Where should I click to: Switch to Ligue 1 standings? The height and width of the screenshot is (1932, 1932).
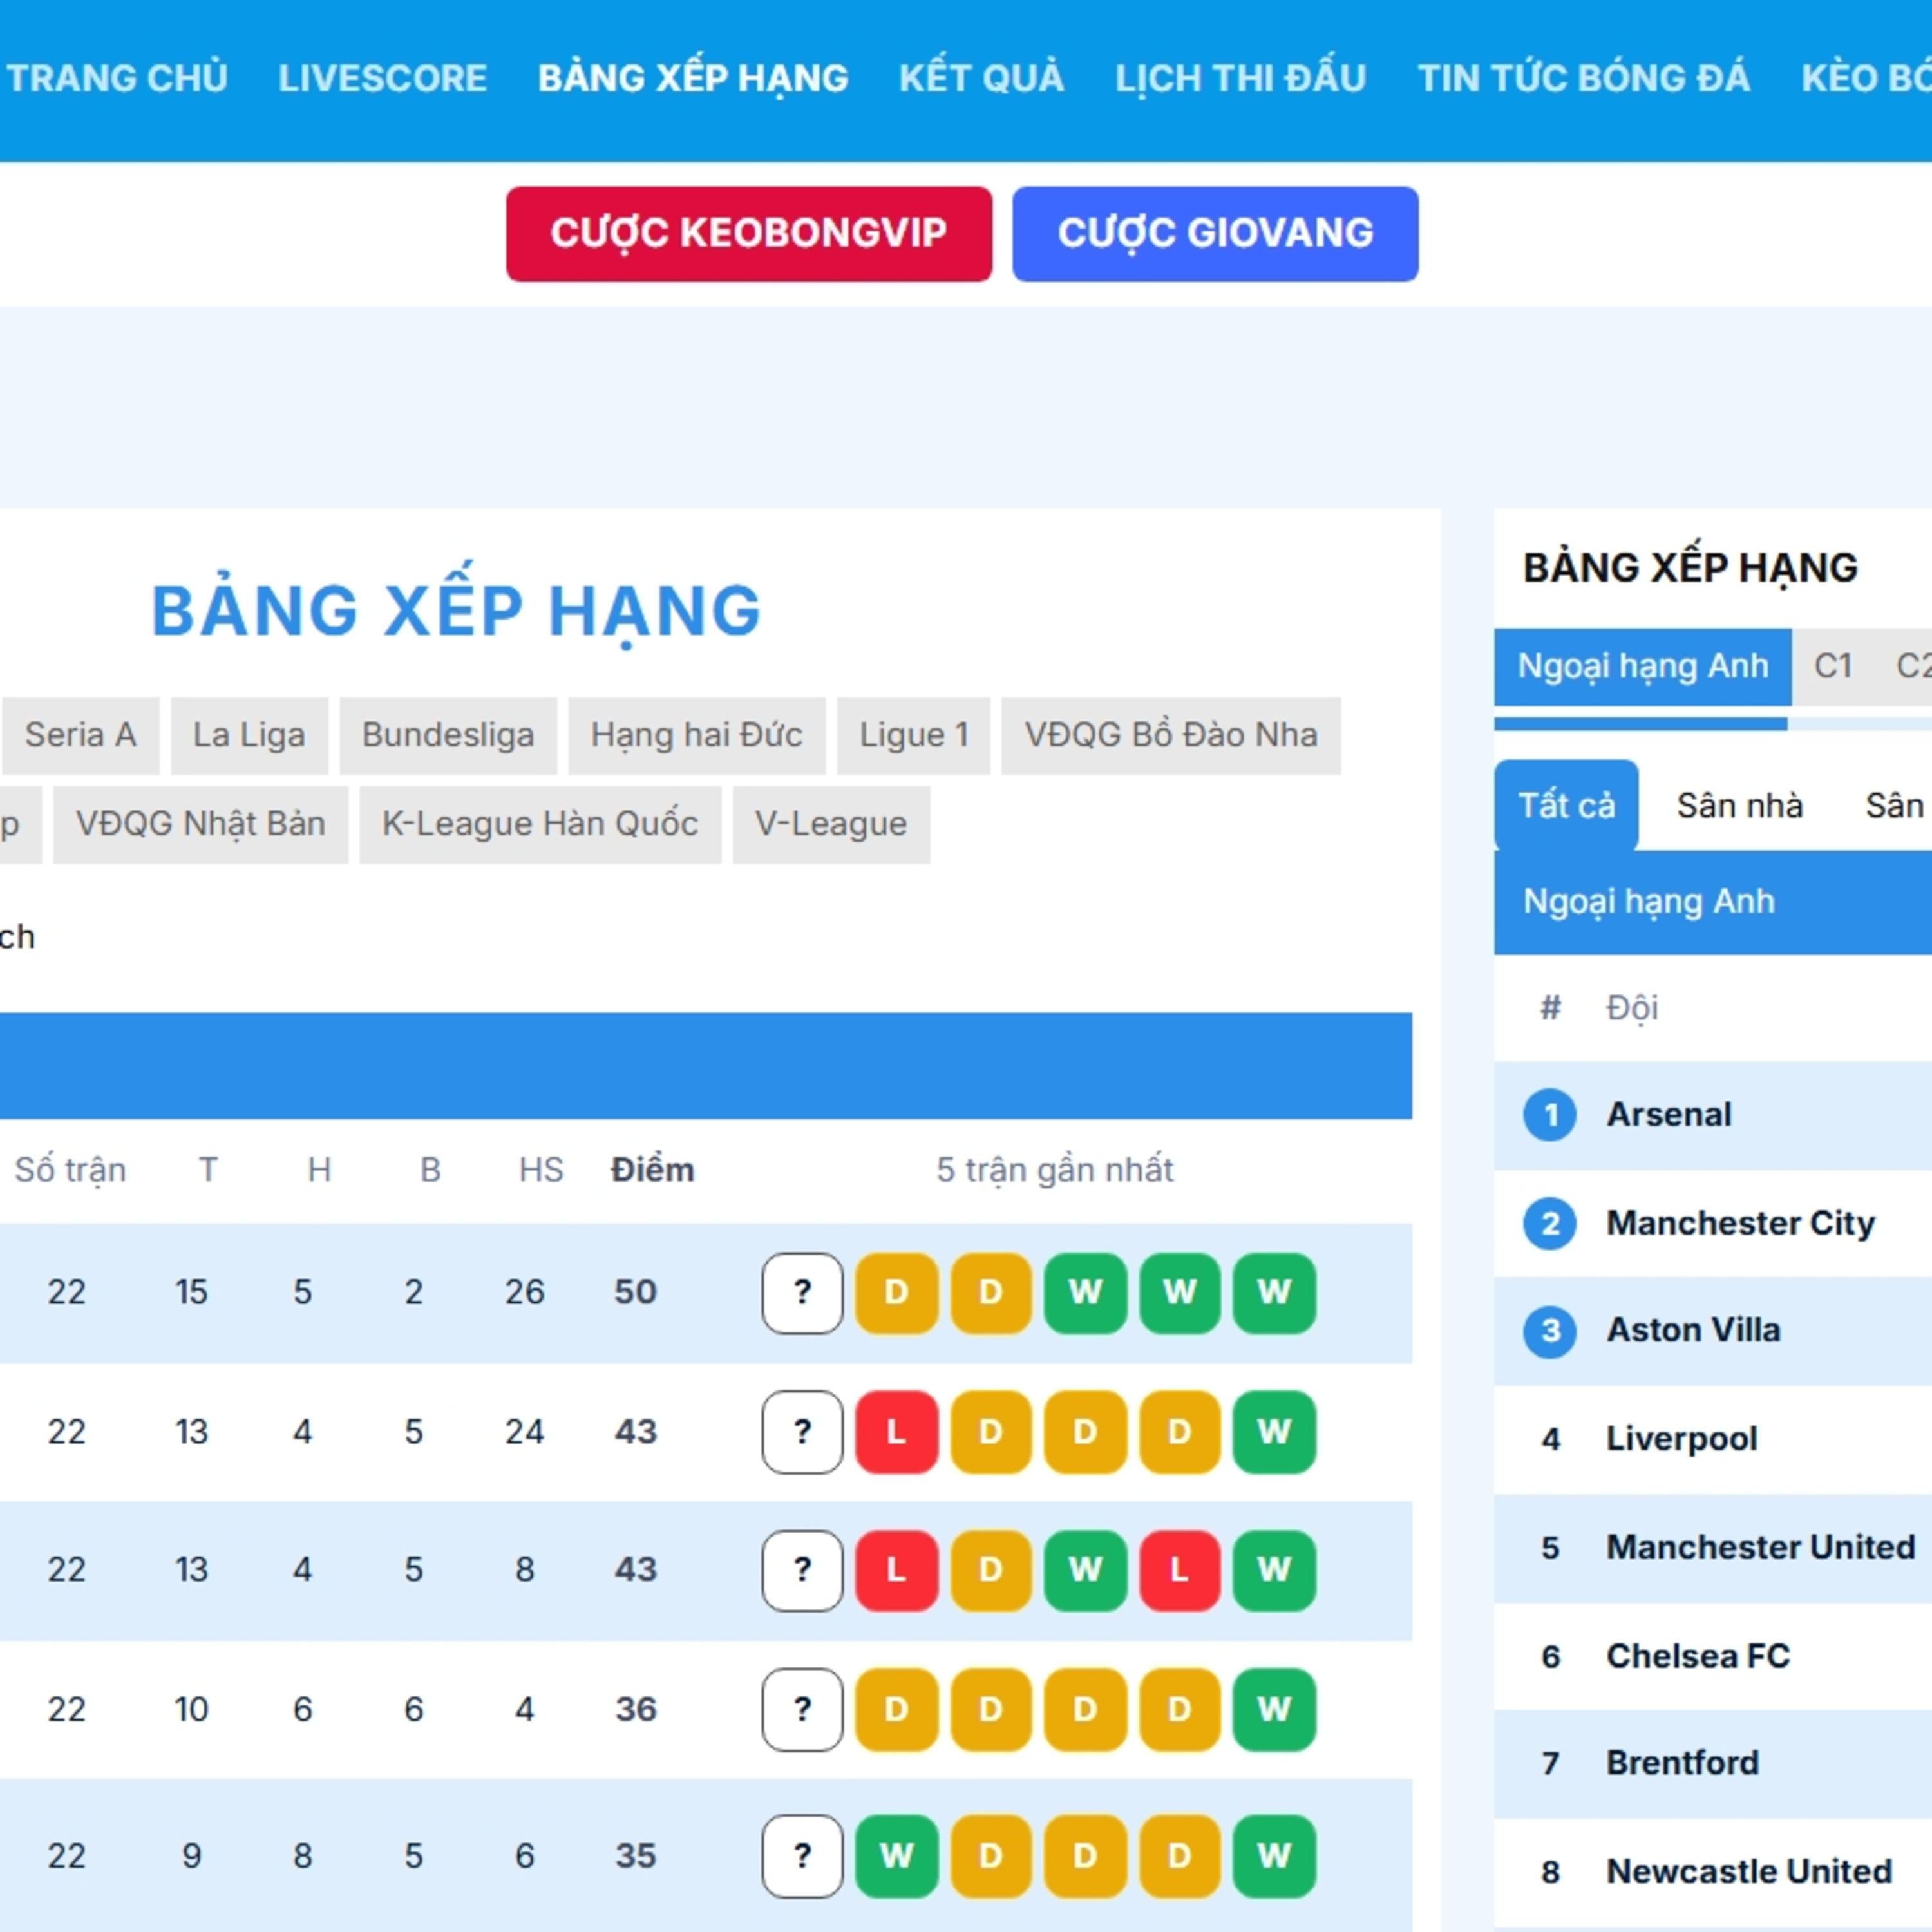[x=914, y=735]
